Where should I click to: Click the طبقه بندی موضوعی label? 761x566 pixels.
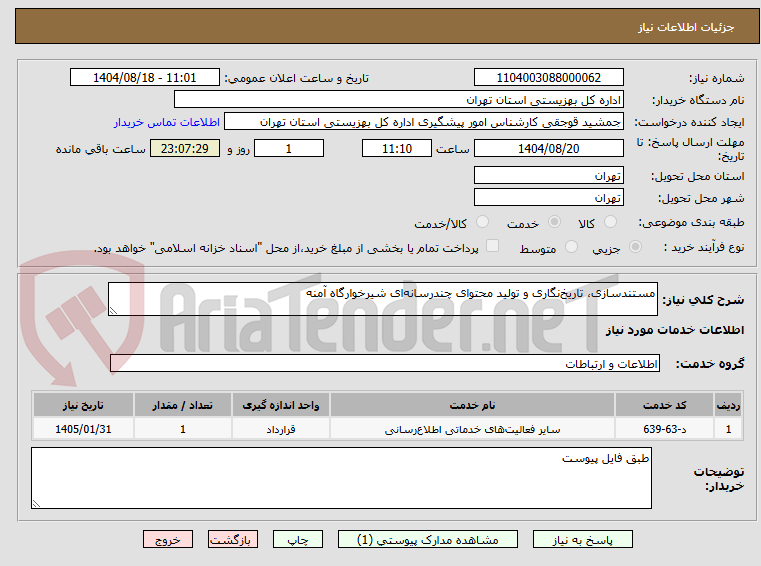pyautogui.click(x=691, y=222)
